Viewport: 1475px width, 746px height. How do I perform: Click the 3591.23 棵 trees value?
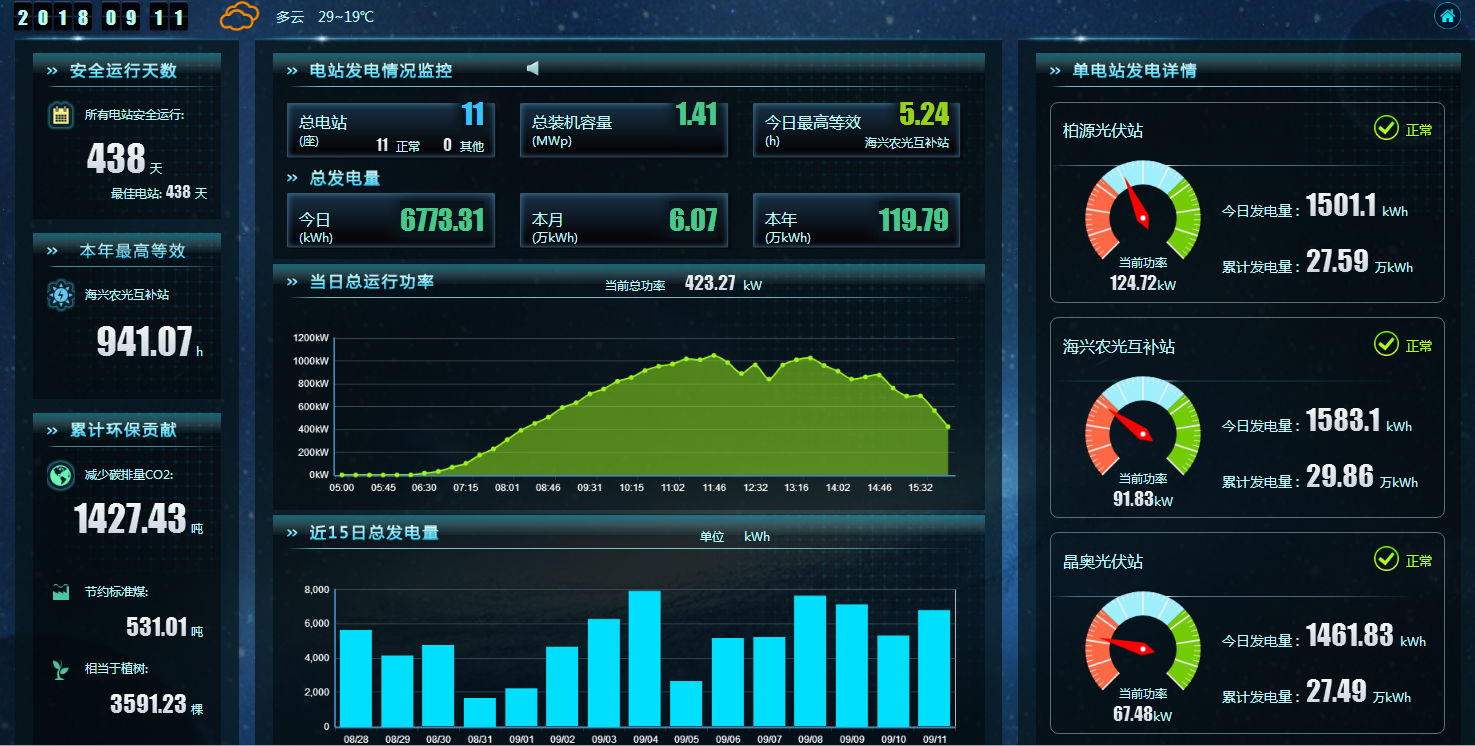coord(157,704)
